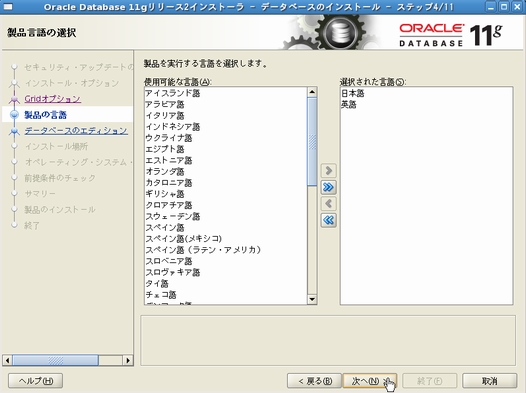Select the current 製品の言語 step
526x393 pixels.
pyautogui.click(x=46, y=115)
